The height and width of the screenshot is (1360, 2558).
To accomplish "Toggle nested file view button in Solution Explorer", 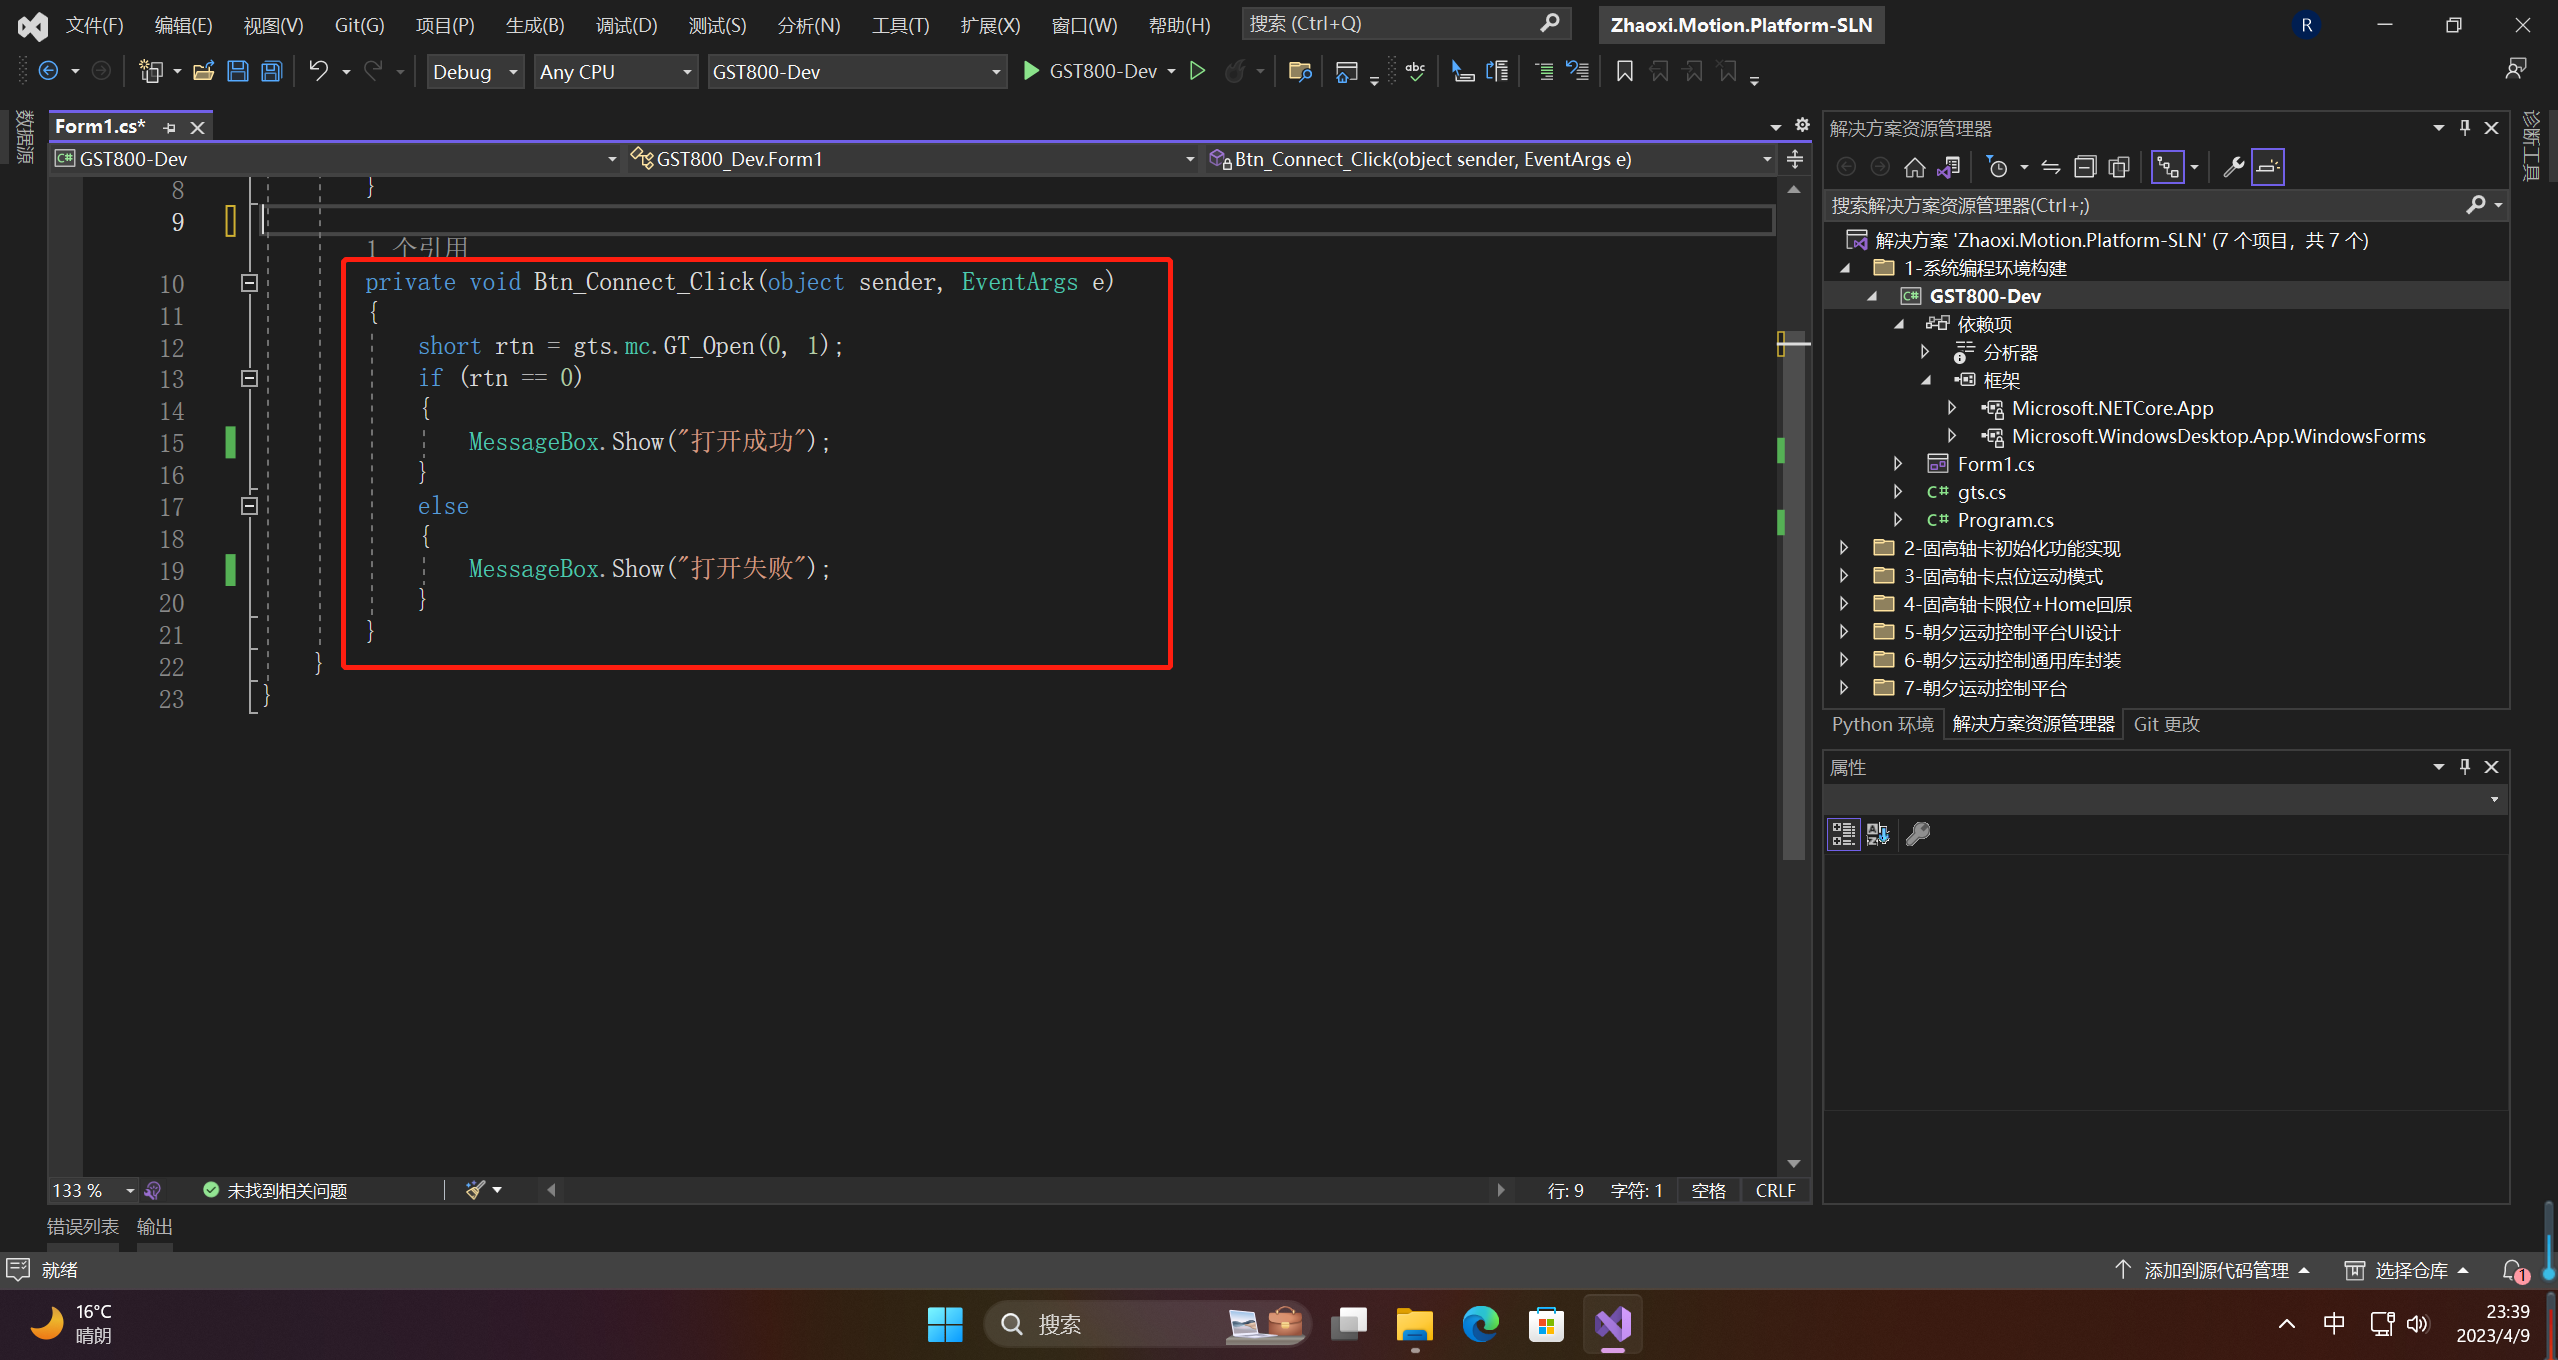I will click(x=2167, y=167).
